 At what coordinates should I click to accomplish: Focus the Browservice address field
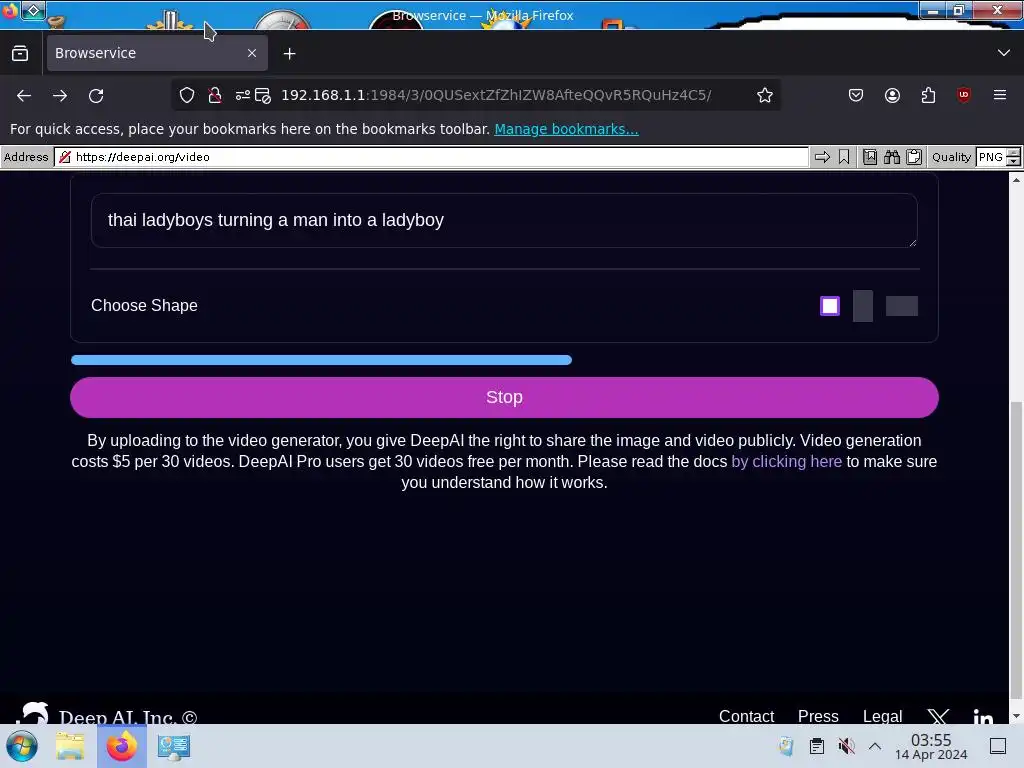(x=431, y=157)
